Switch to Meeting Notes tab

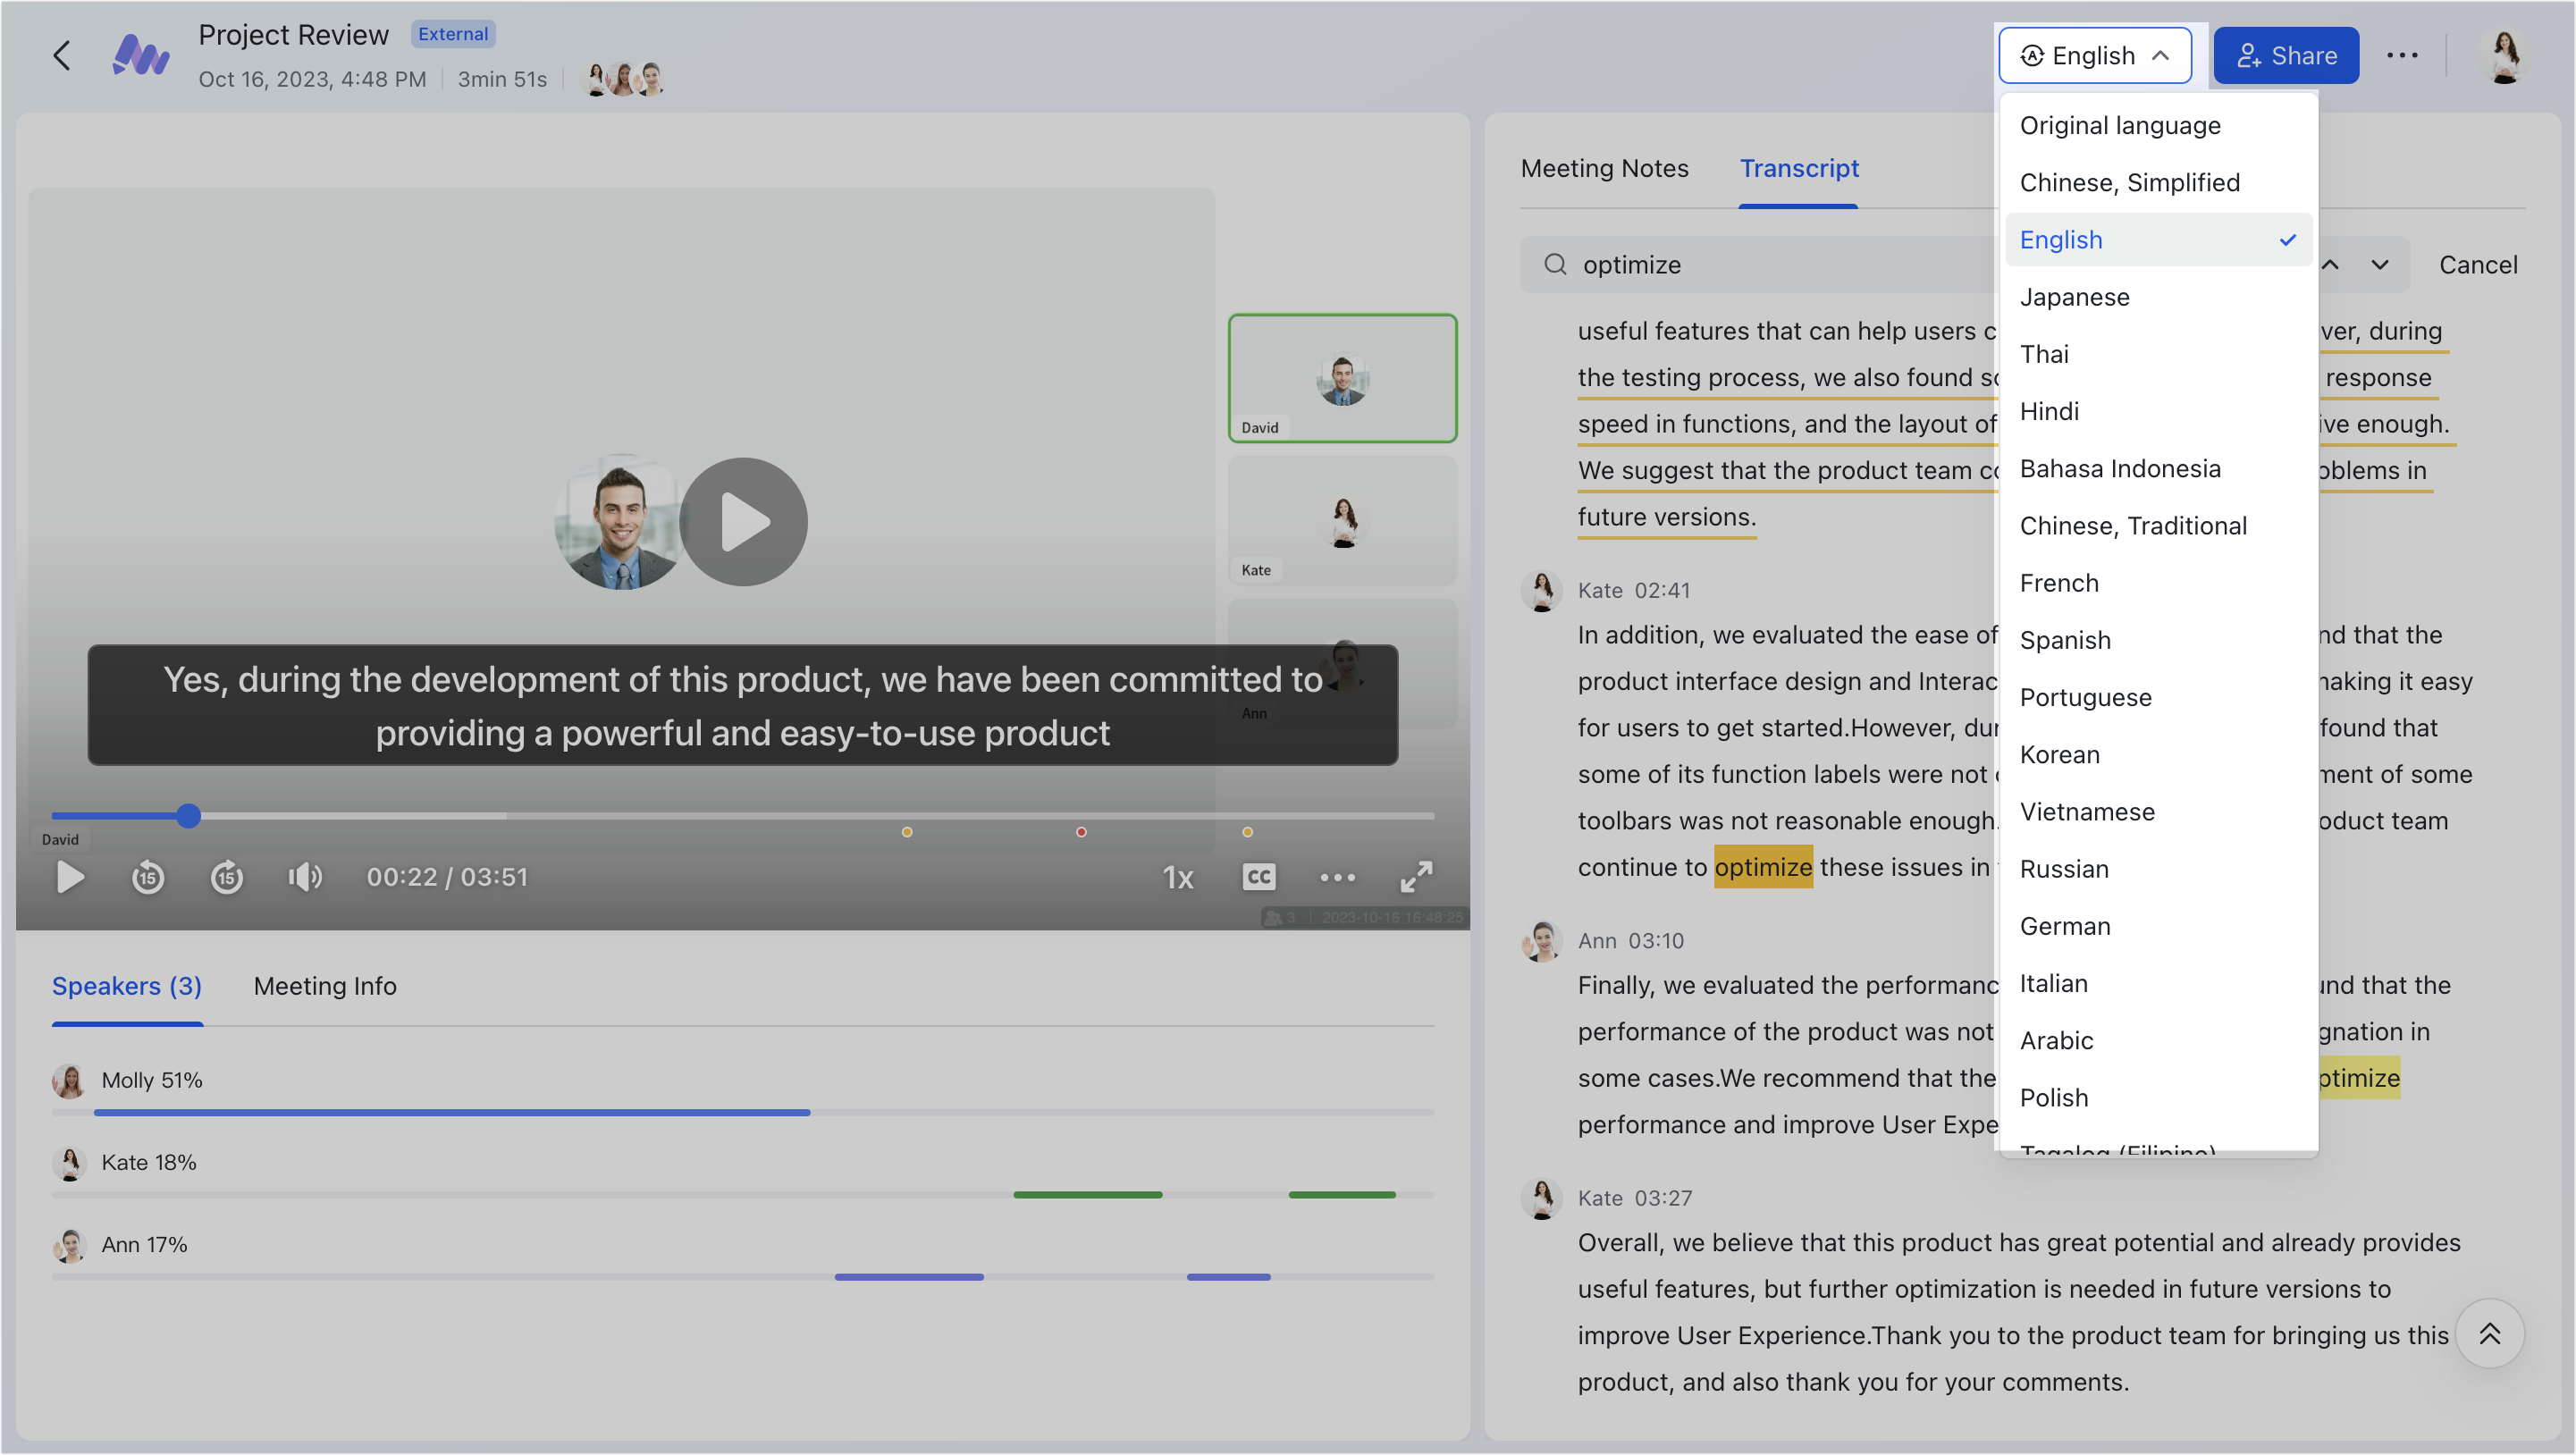coord(1604,168)
